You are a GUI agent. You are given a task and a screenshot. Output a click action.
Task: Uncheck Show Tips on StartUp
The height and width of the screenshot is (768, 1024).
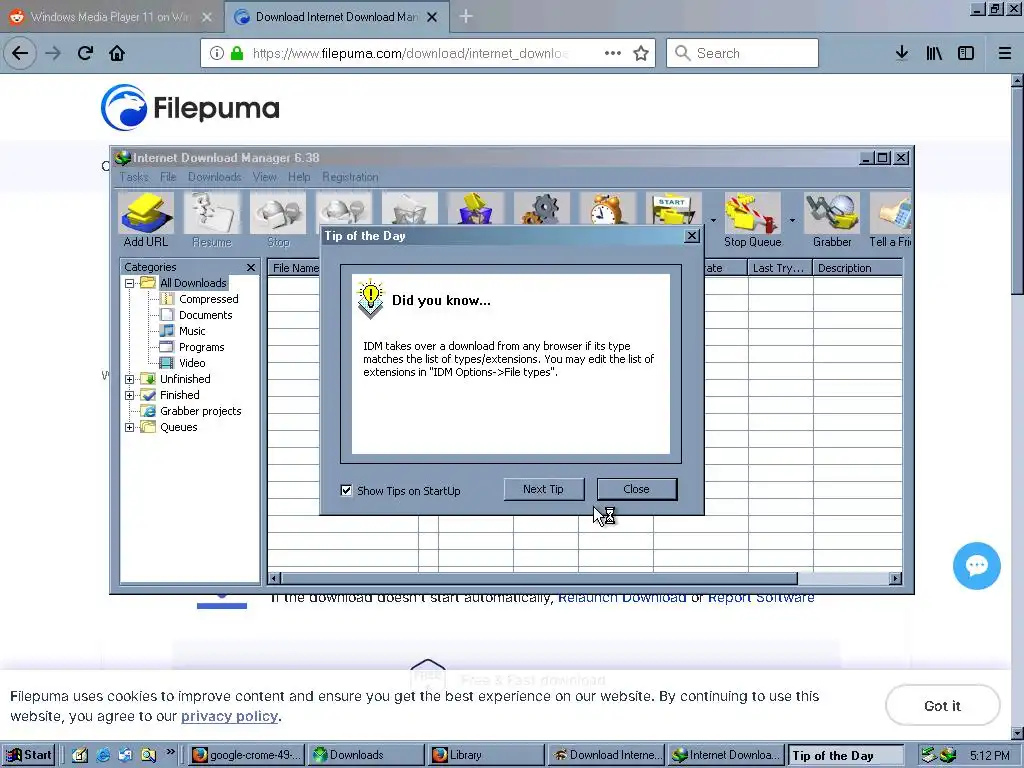[346, 490]
